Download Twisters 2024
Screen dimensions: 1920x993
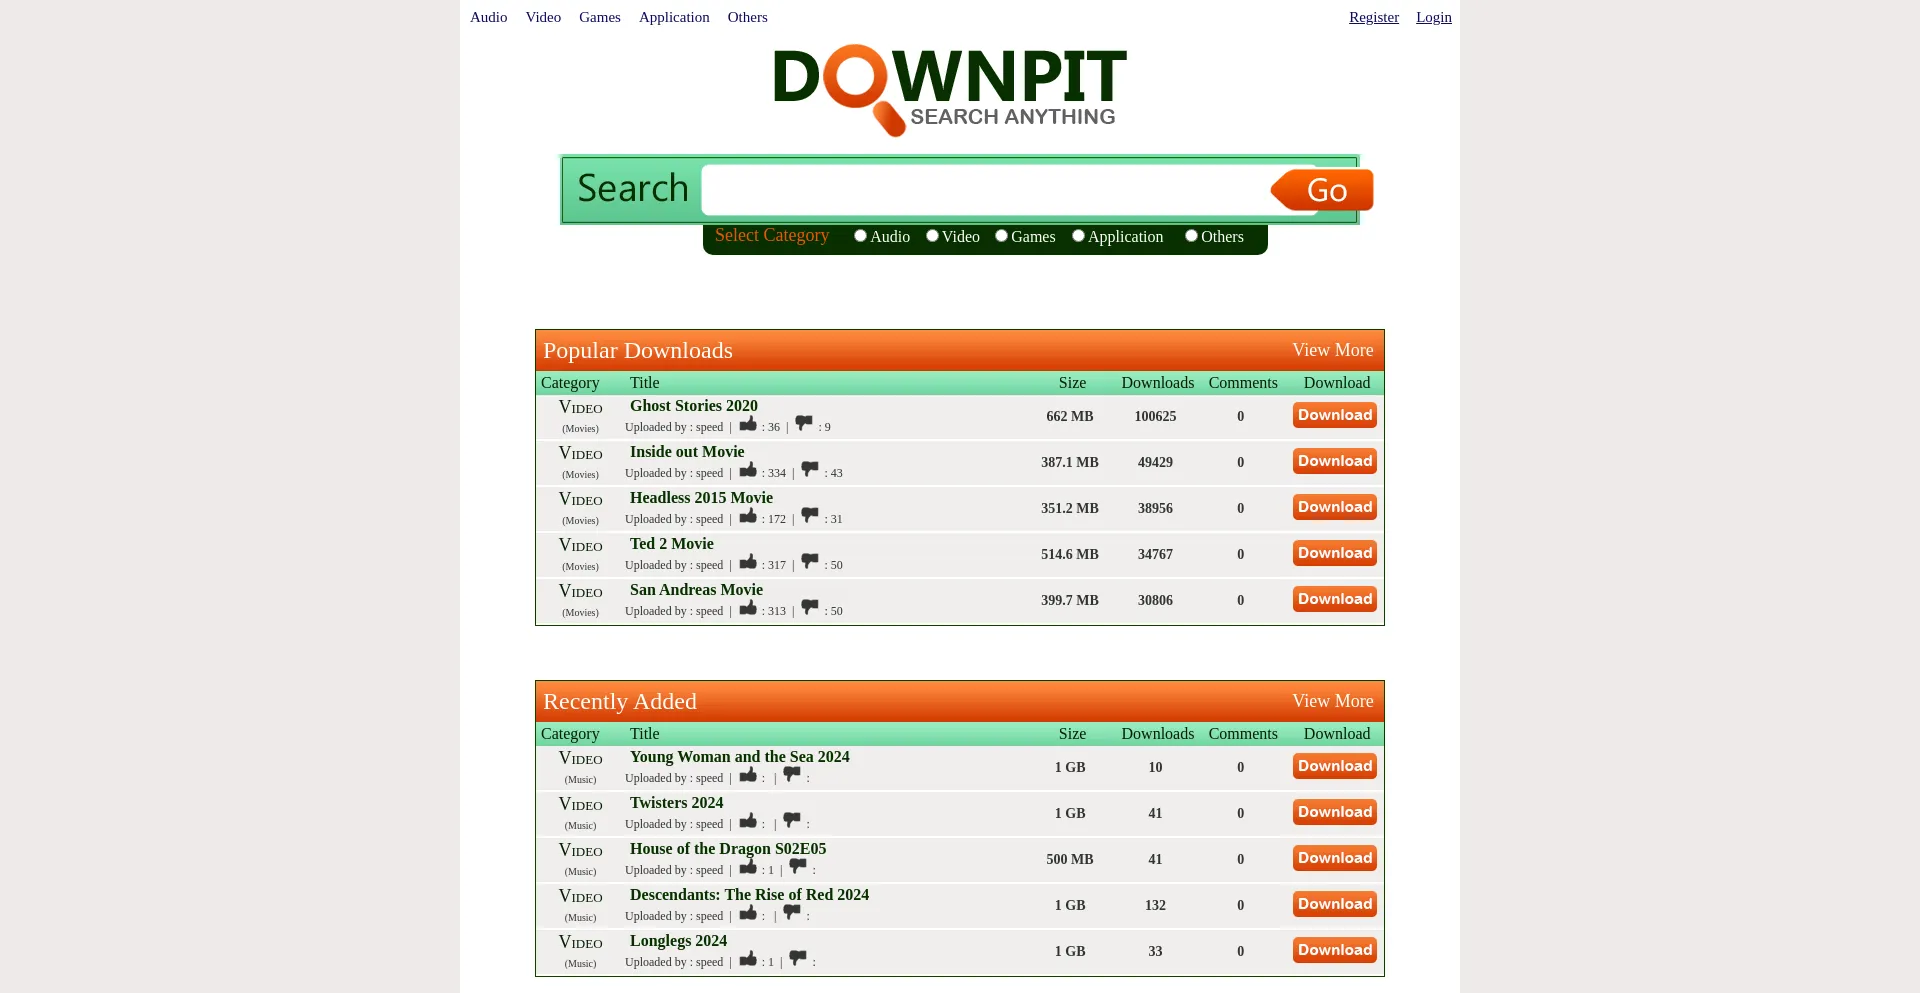(x=1335, y=812)
